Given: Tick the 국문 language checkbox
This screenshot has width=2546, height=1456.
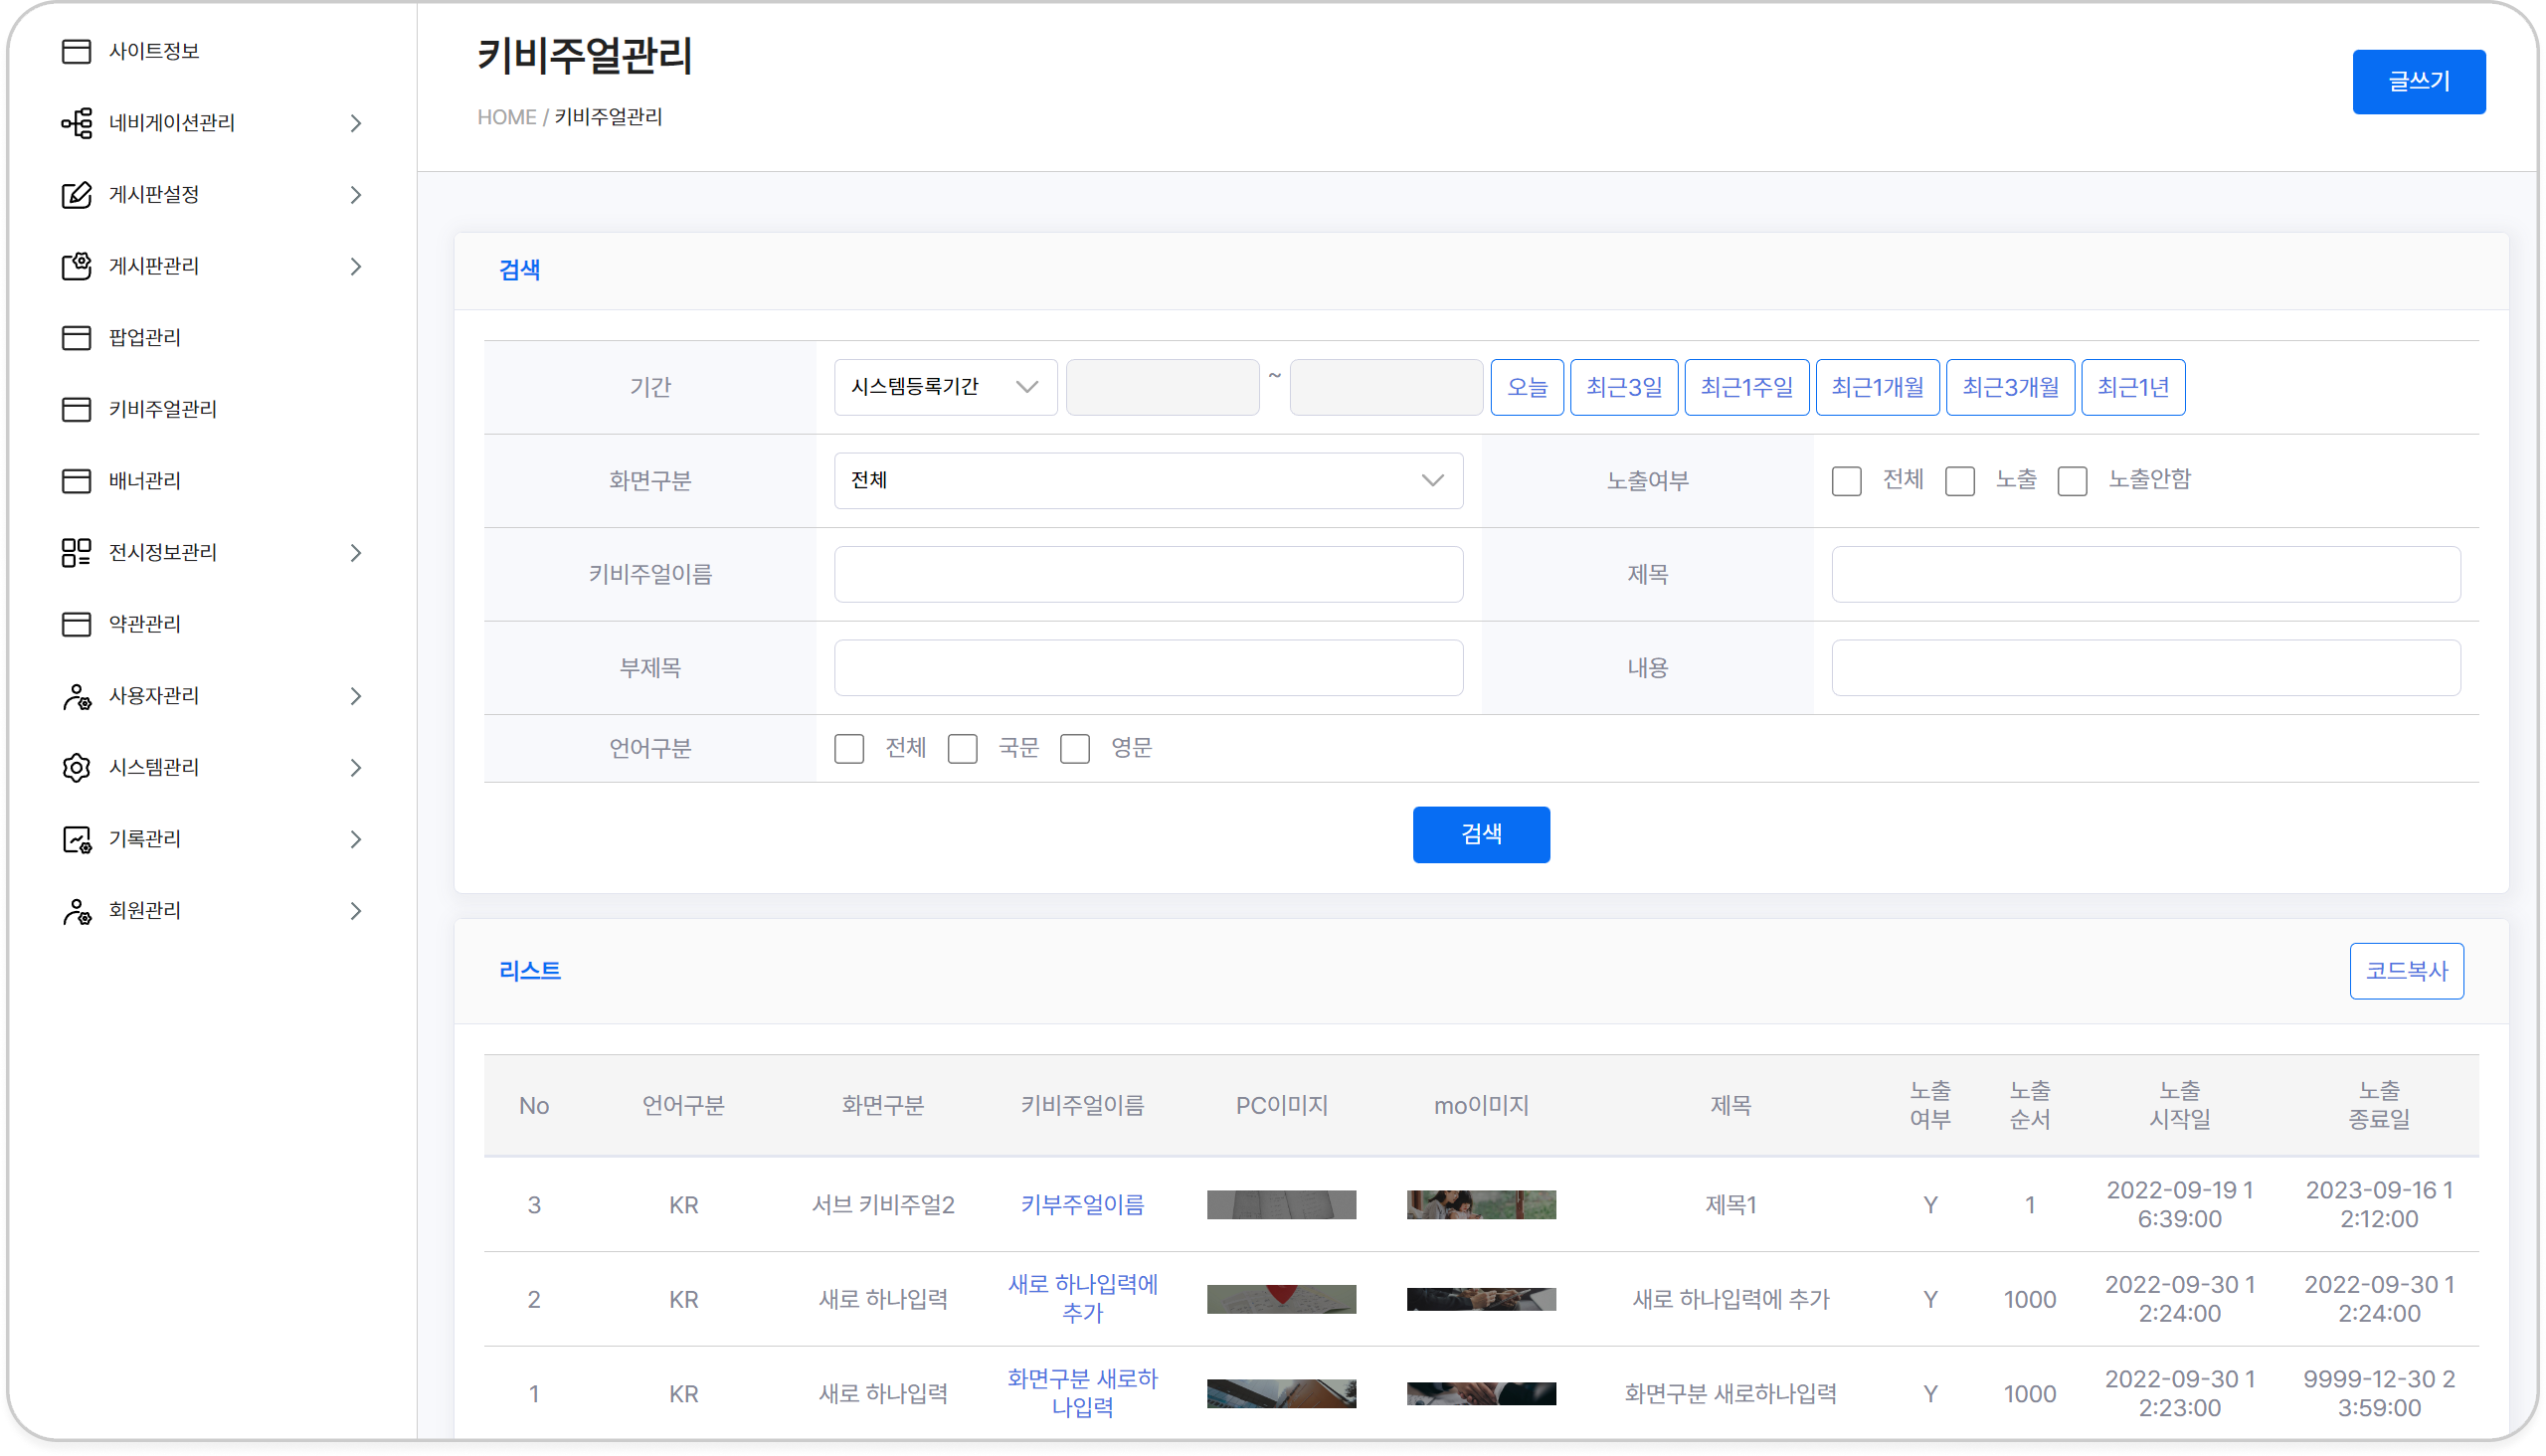Looking at the screenshot, I should 962,749.
